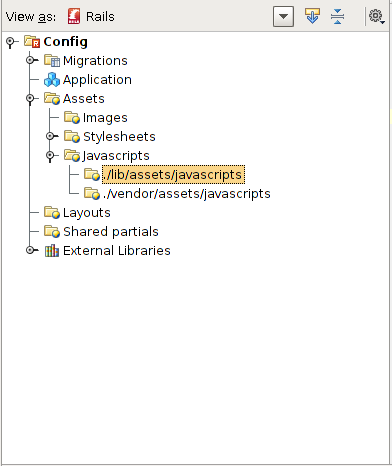This screenshot has height=466, width=392.
Task: Click the Shared partials folder icon
Action: point(52,232)
